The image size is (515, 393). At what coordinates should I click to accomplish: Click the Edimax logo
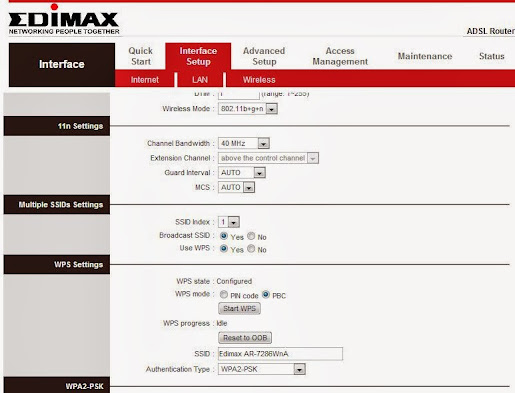64,19
